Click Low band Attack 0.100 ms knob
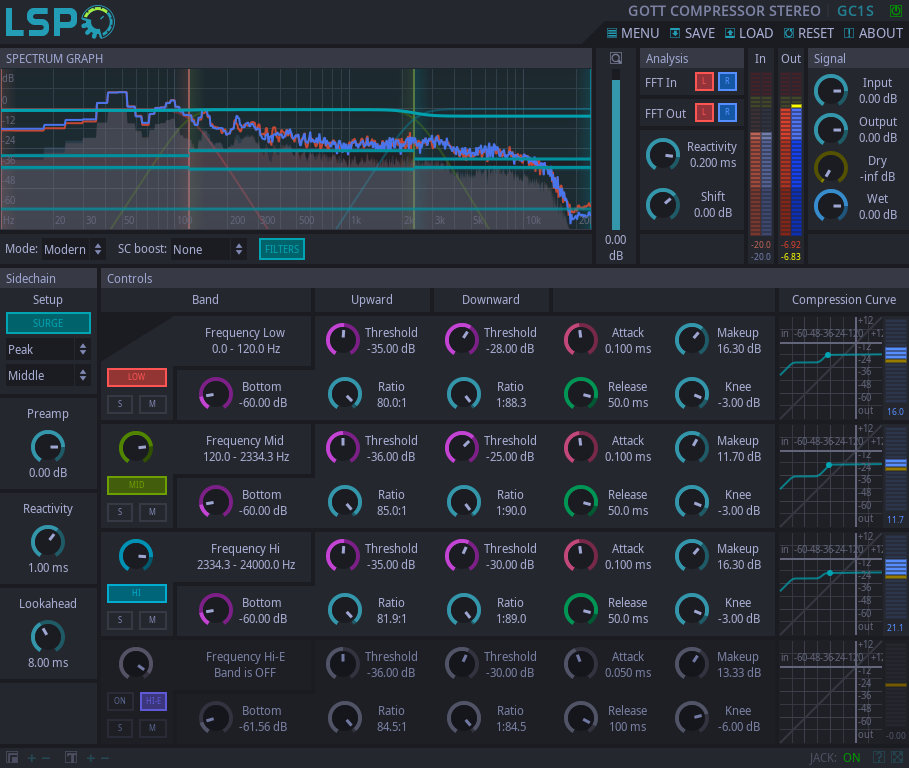Viewport: 909px width, 768px height. [x=580, y=340]
